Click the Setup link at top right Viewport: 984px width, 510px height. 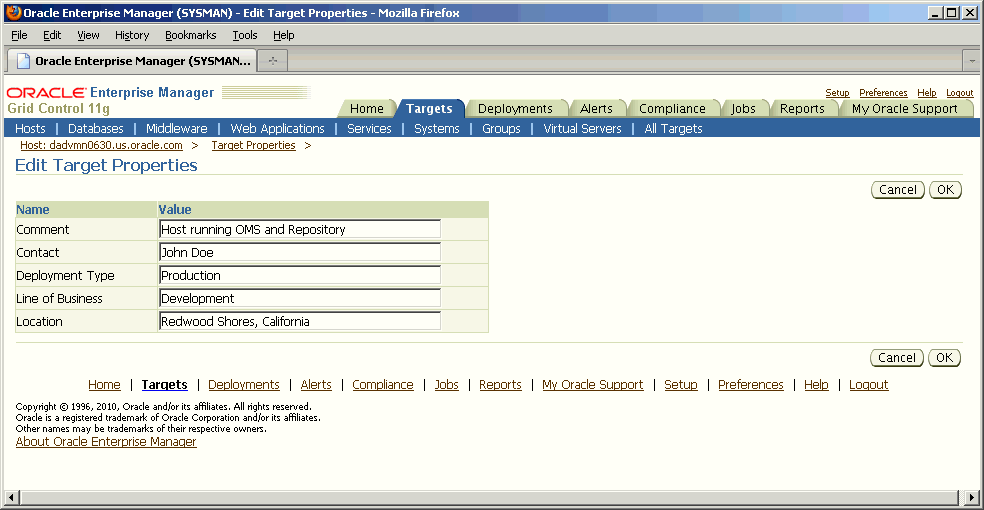[837, 93]
